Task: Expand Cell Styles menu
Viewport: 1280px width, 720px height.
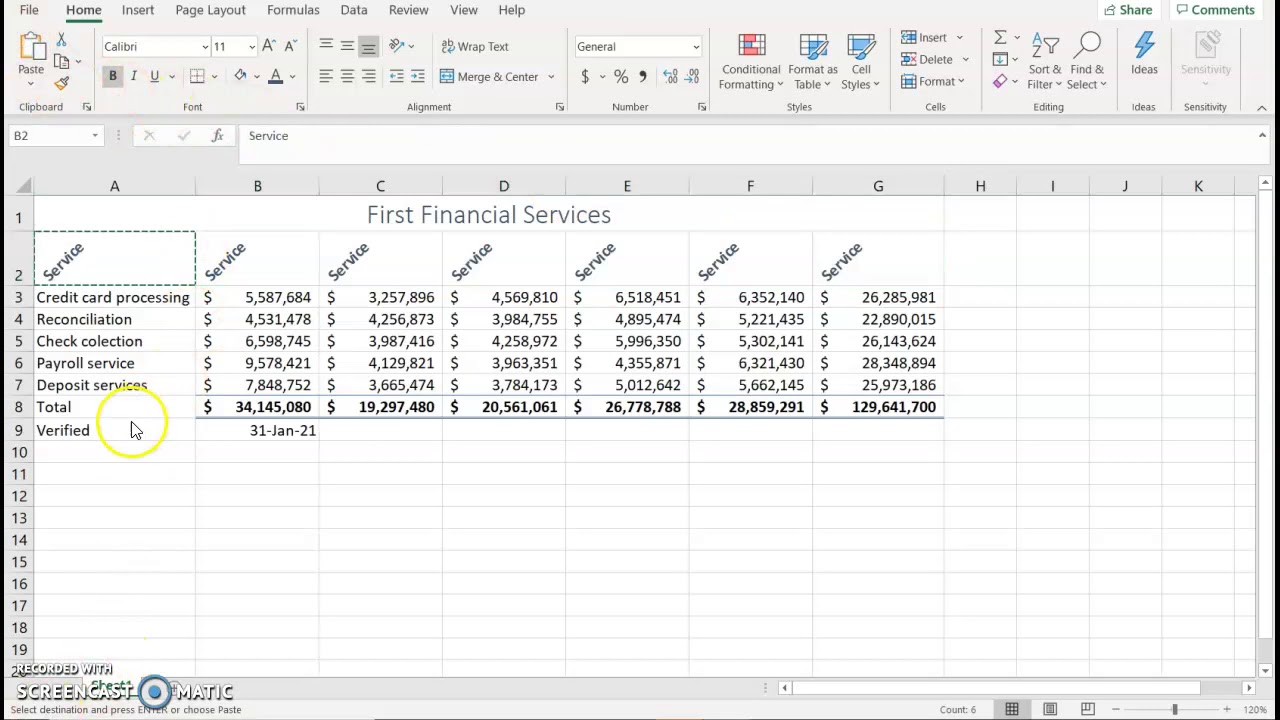Action: click(861, 62)
